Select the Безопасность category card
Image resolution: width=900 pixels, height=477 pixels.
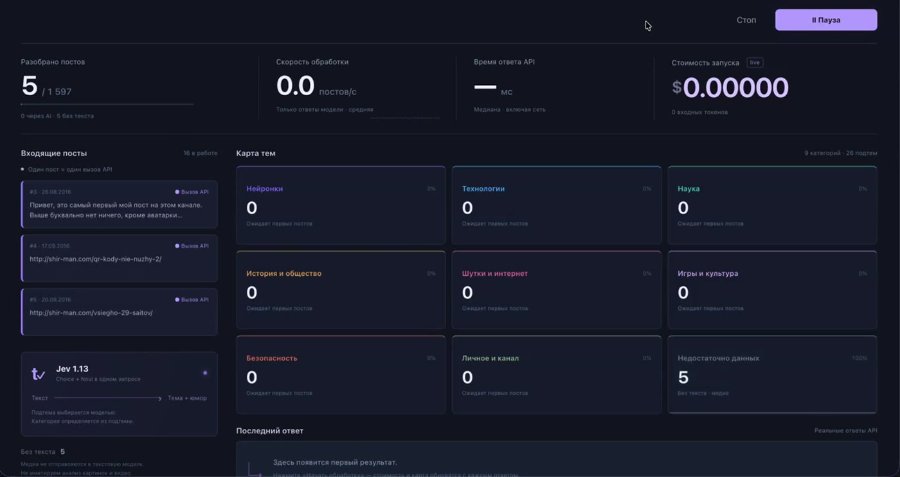(341, 375)
